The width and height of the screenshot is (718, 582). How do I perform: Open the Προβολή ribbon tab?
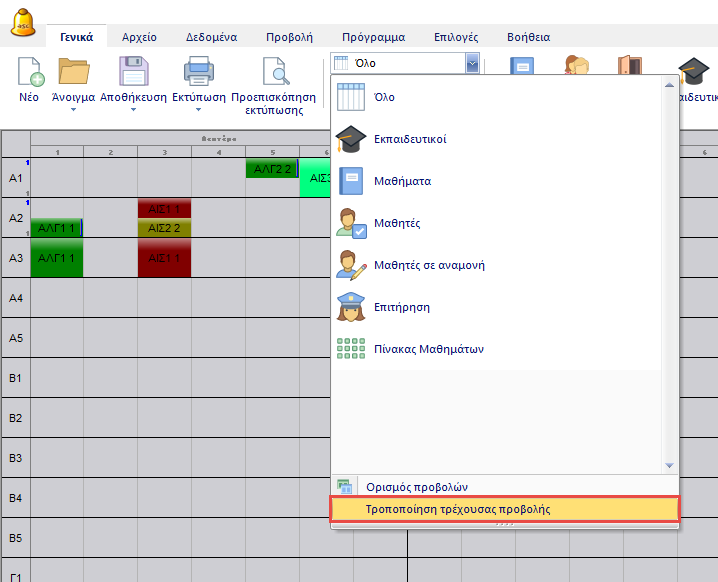tap(289, 37)
